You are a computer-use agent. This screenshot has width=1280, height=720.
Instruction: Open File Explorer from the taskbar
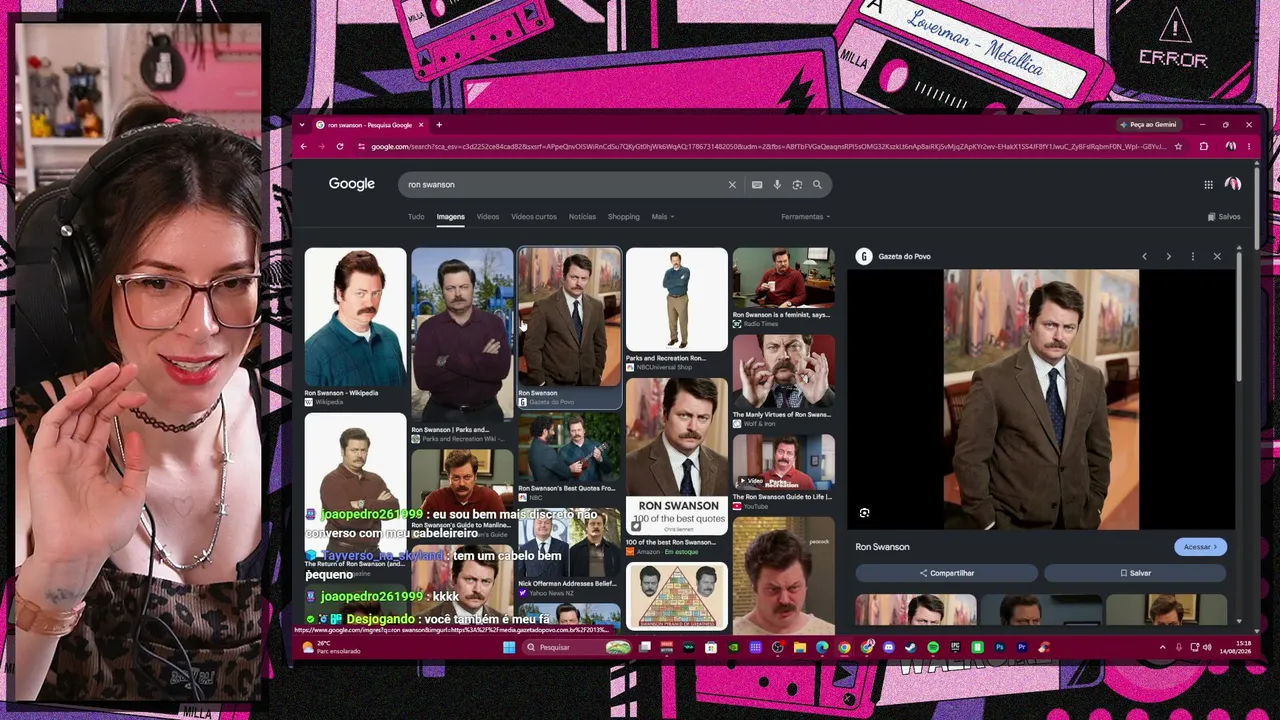pos(800,647)
